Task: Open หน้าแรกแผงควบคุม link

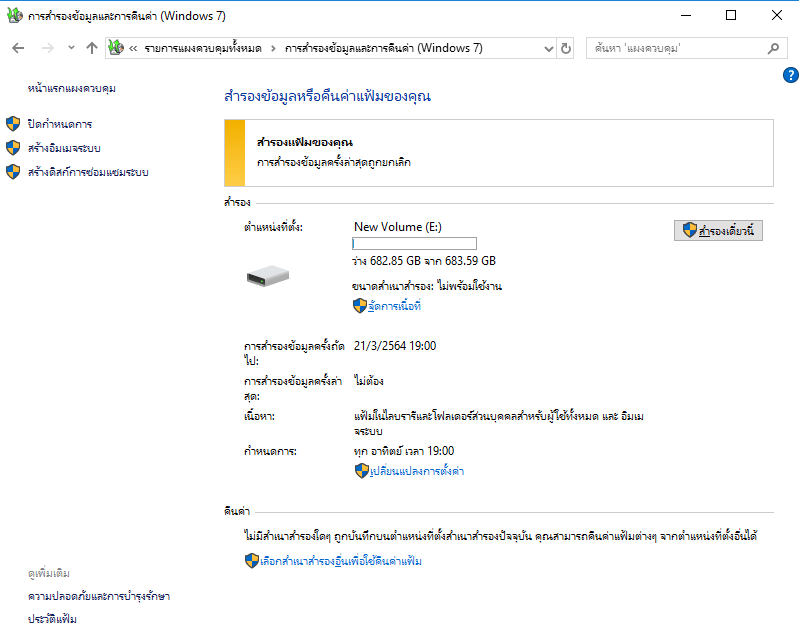Action: 72,88
